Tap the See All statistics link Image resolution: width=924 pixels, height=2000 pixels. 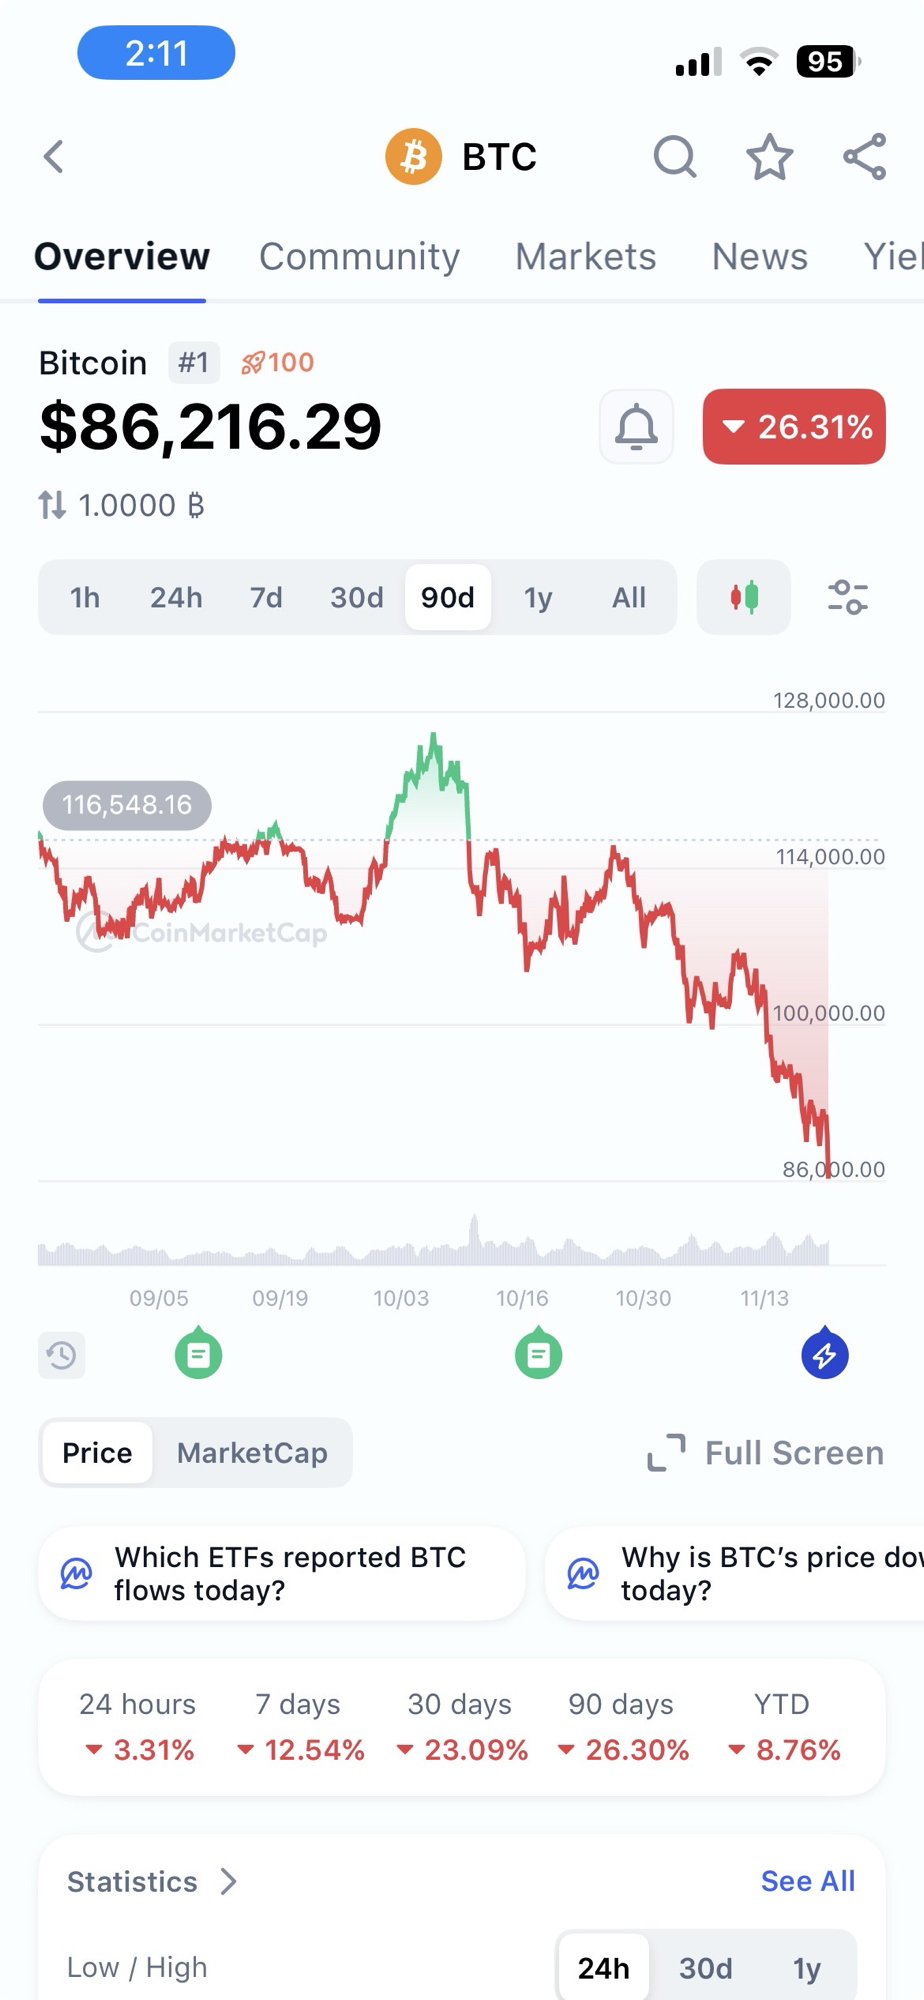(807, 1881)
